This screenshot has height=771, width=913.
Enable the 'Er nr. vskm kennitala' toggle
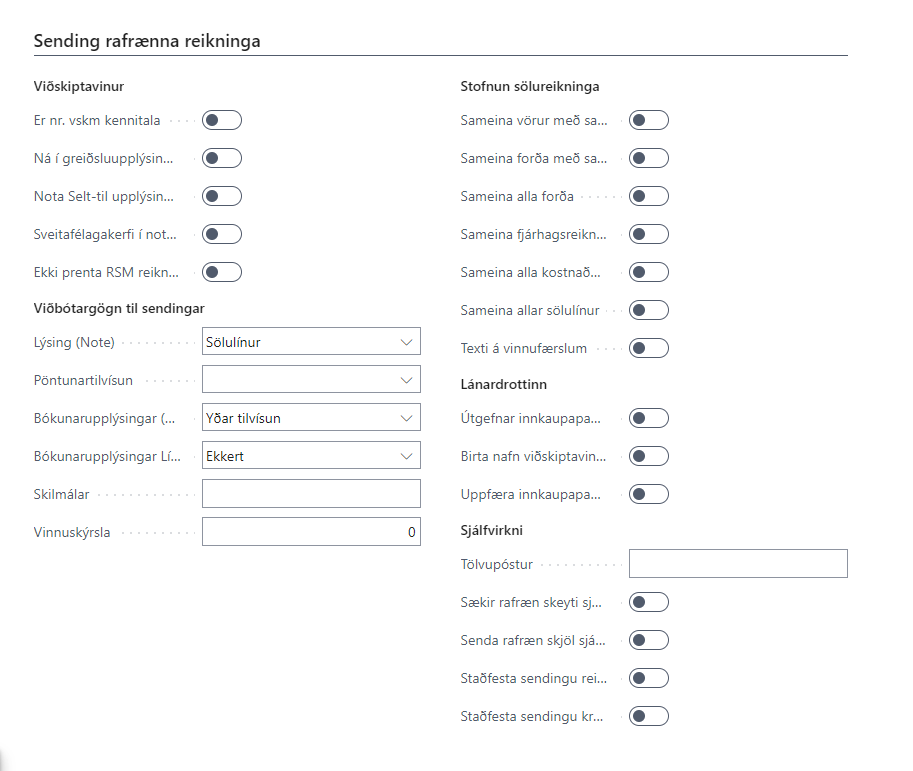(x=221, y=120)
